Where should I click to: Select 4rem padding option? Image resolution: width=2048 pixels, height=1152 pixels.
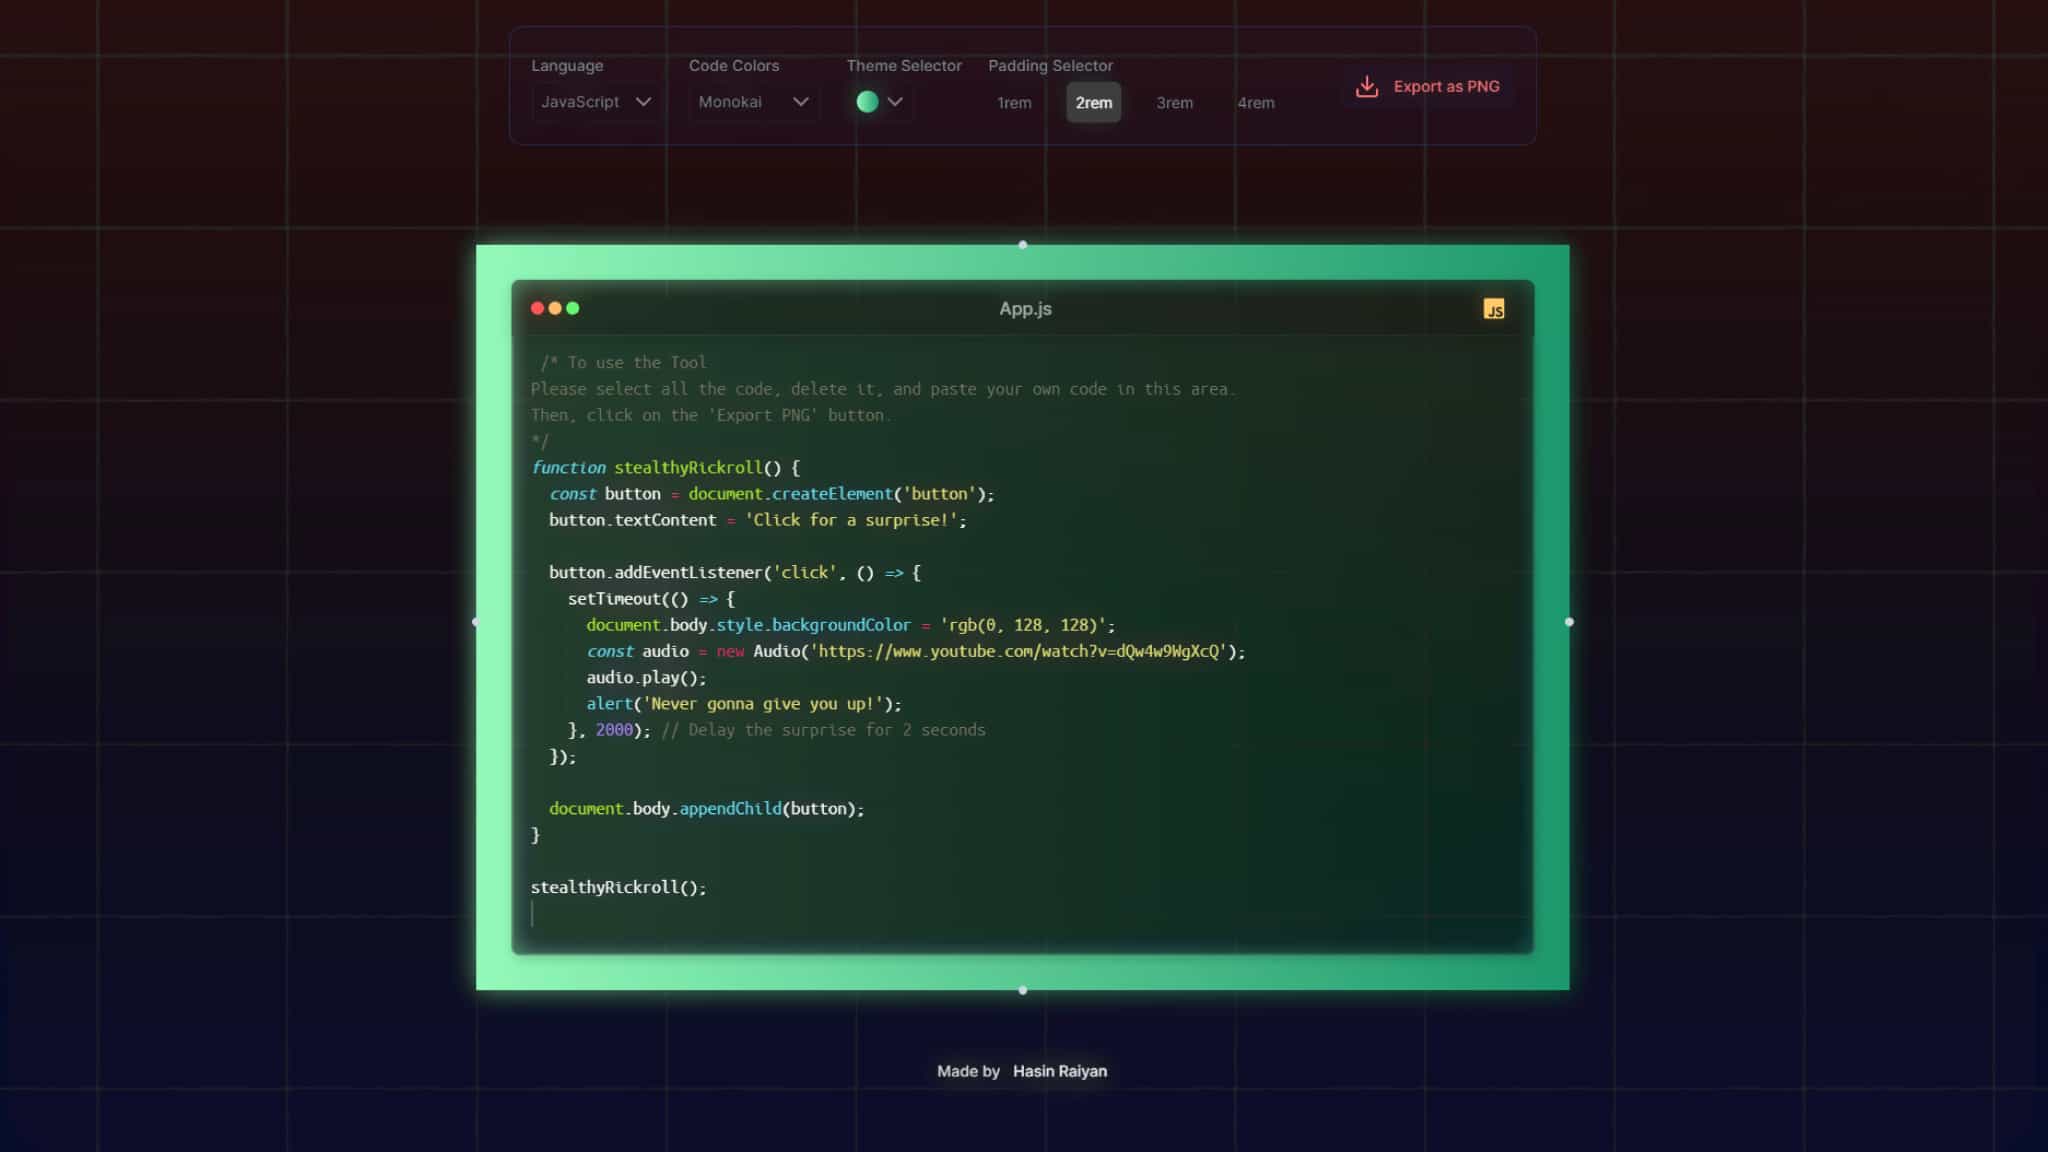(1255, 103)
